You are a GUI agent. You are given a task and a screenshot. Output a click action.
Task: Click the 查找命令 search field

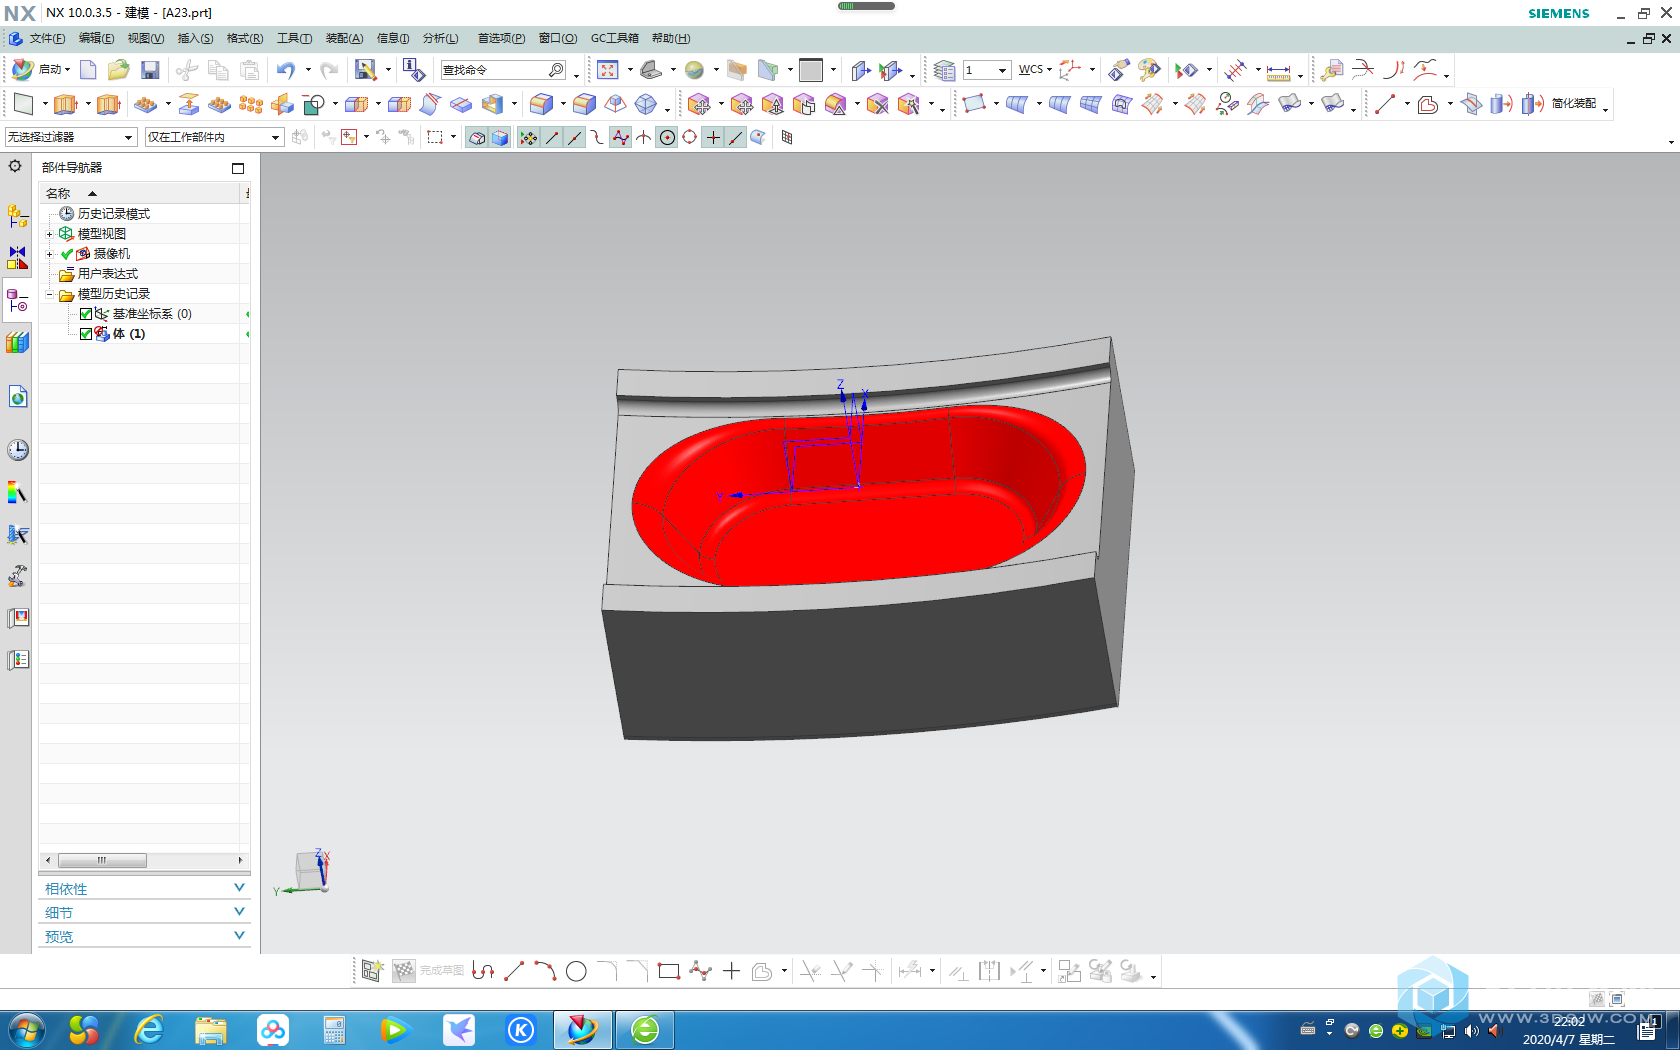click(504, 70)
